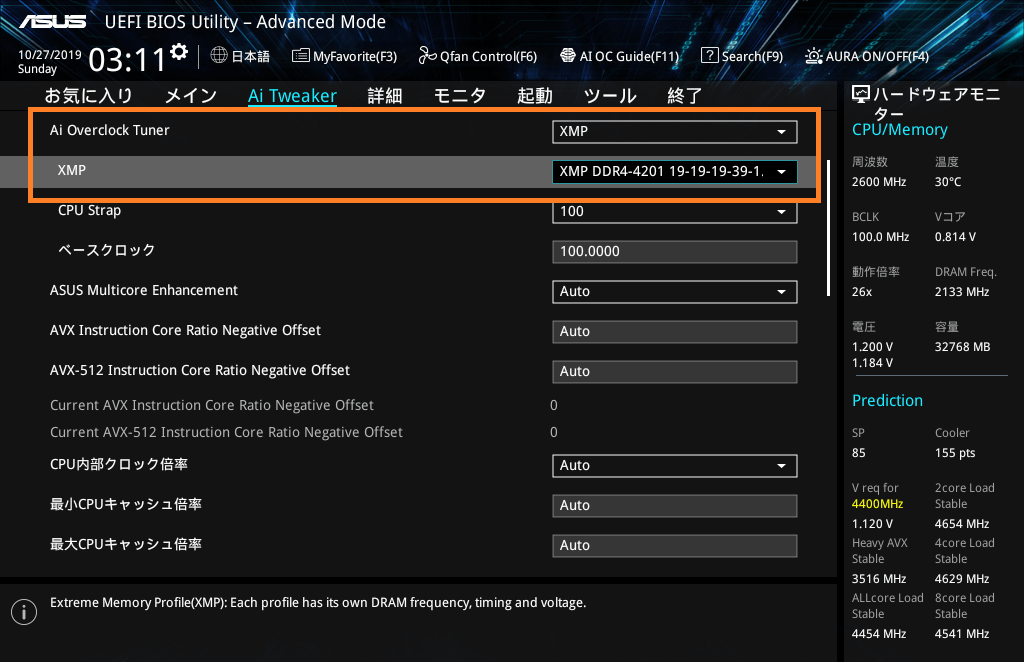Open the 詳細 tab
The height and width of the screenshot is (662, 1024).
pos(385,95)
